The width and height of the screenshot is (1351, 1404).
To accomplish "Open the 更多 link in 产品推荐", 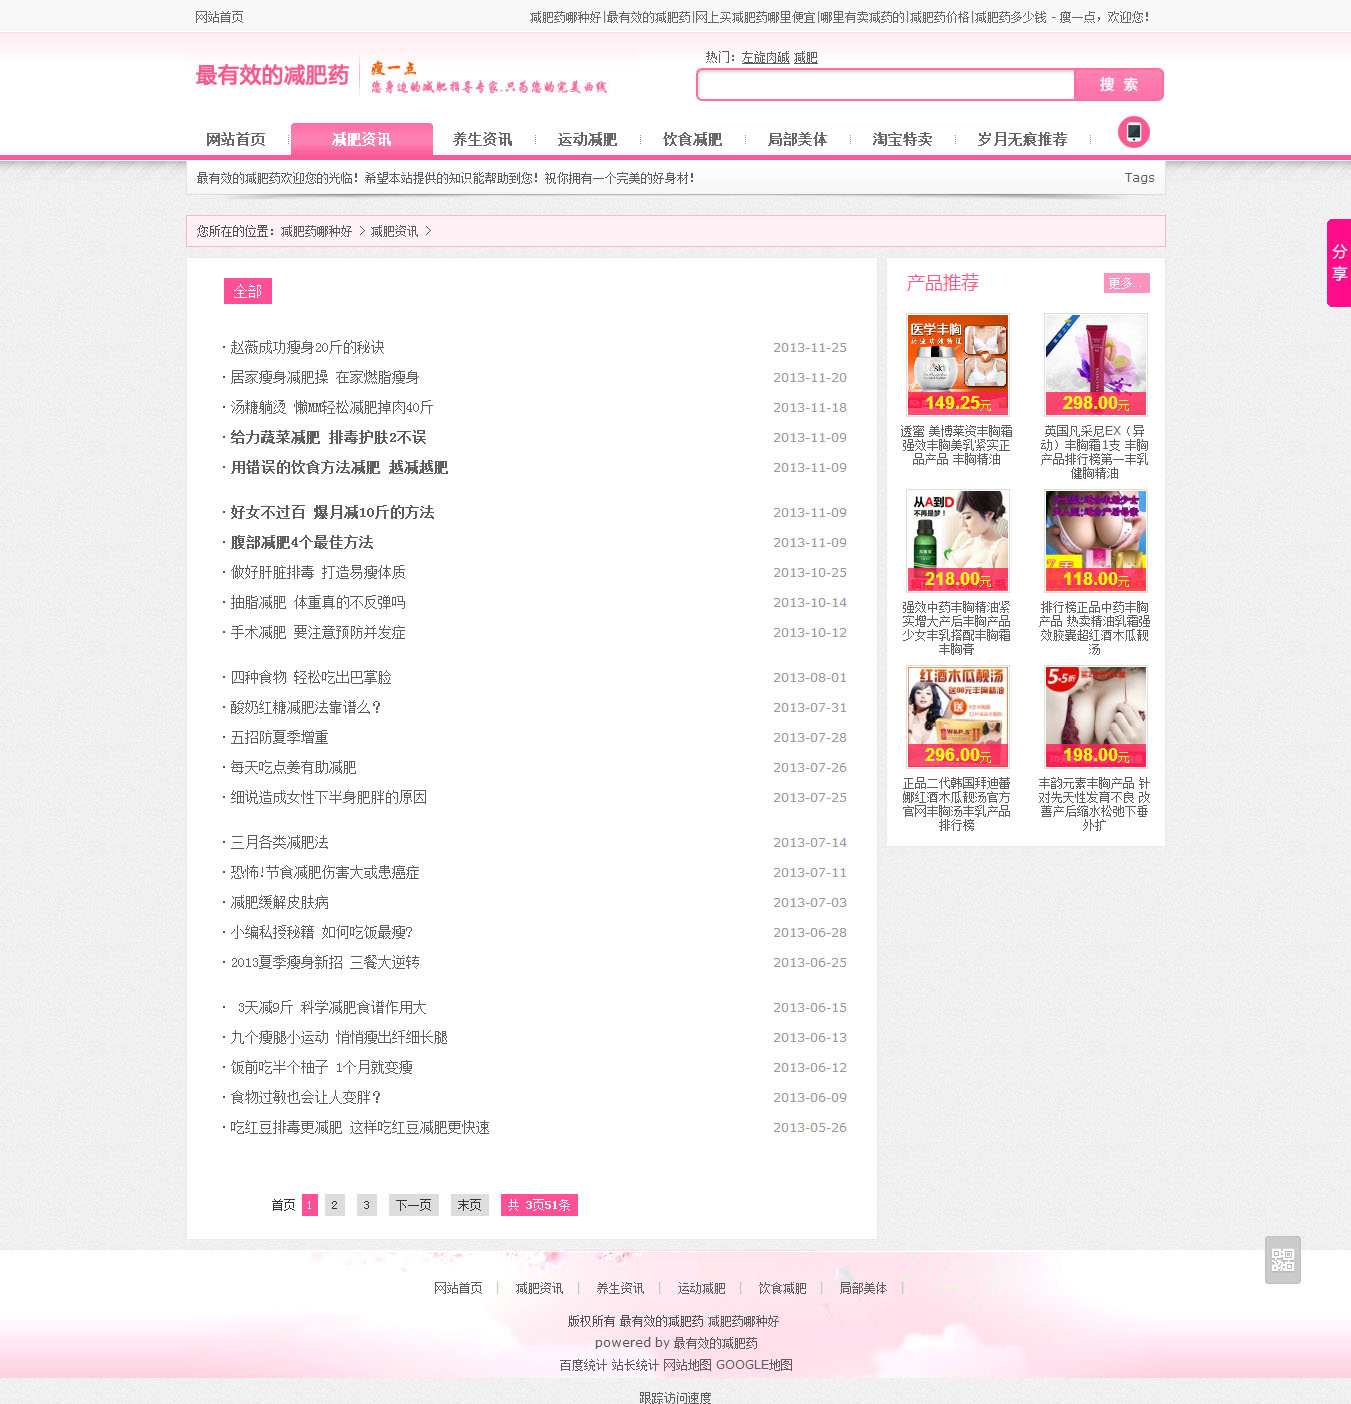I will click(1126, 283).
